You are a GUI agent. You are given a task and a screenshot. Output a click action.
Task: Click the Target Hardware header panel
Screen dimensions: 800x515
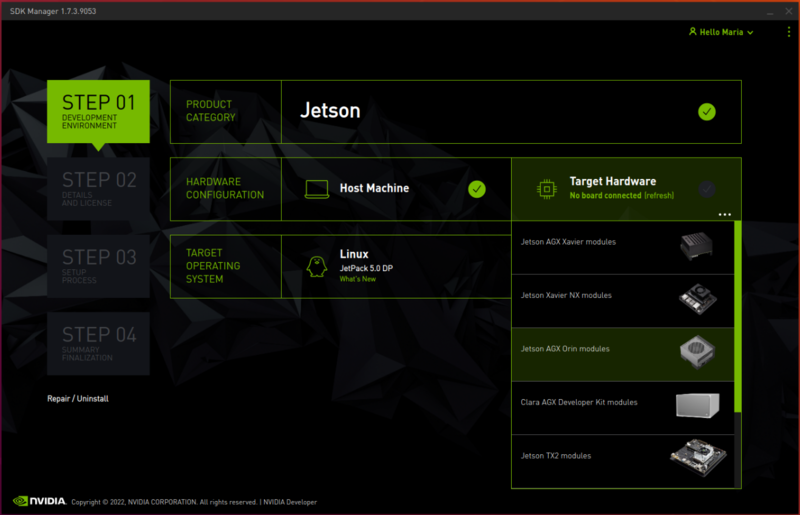click(627, 189)
